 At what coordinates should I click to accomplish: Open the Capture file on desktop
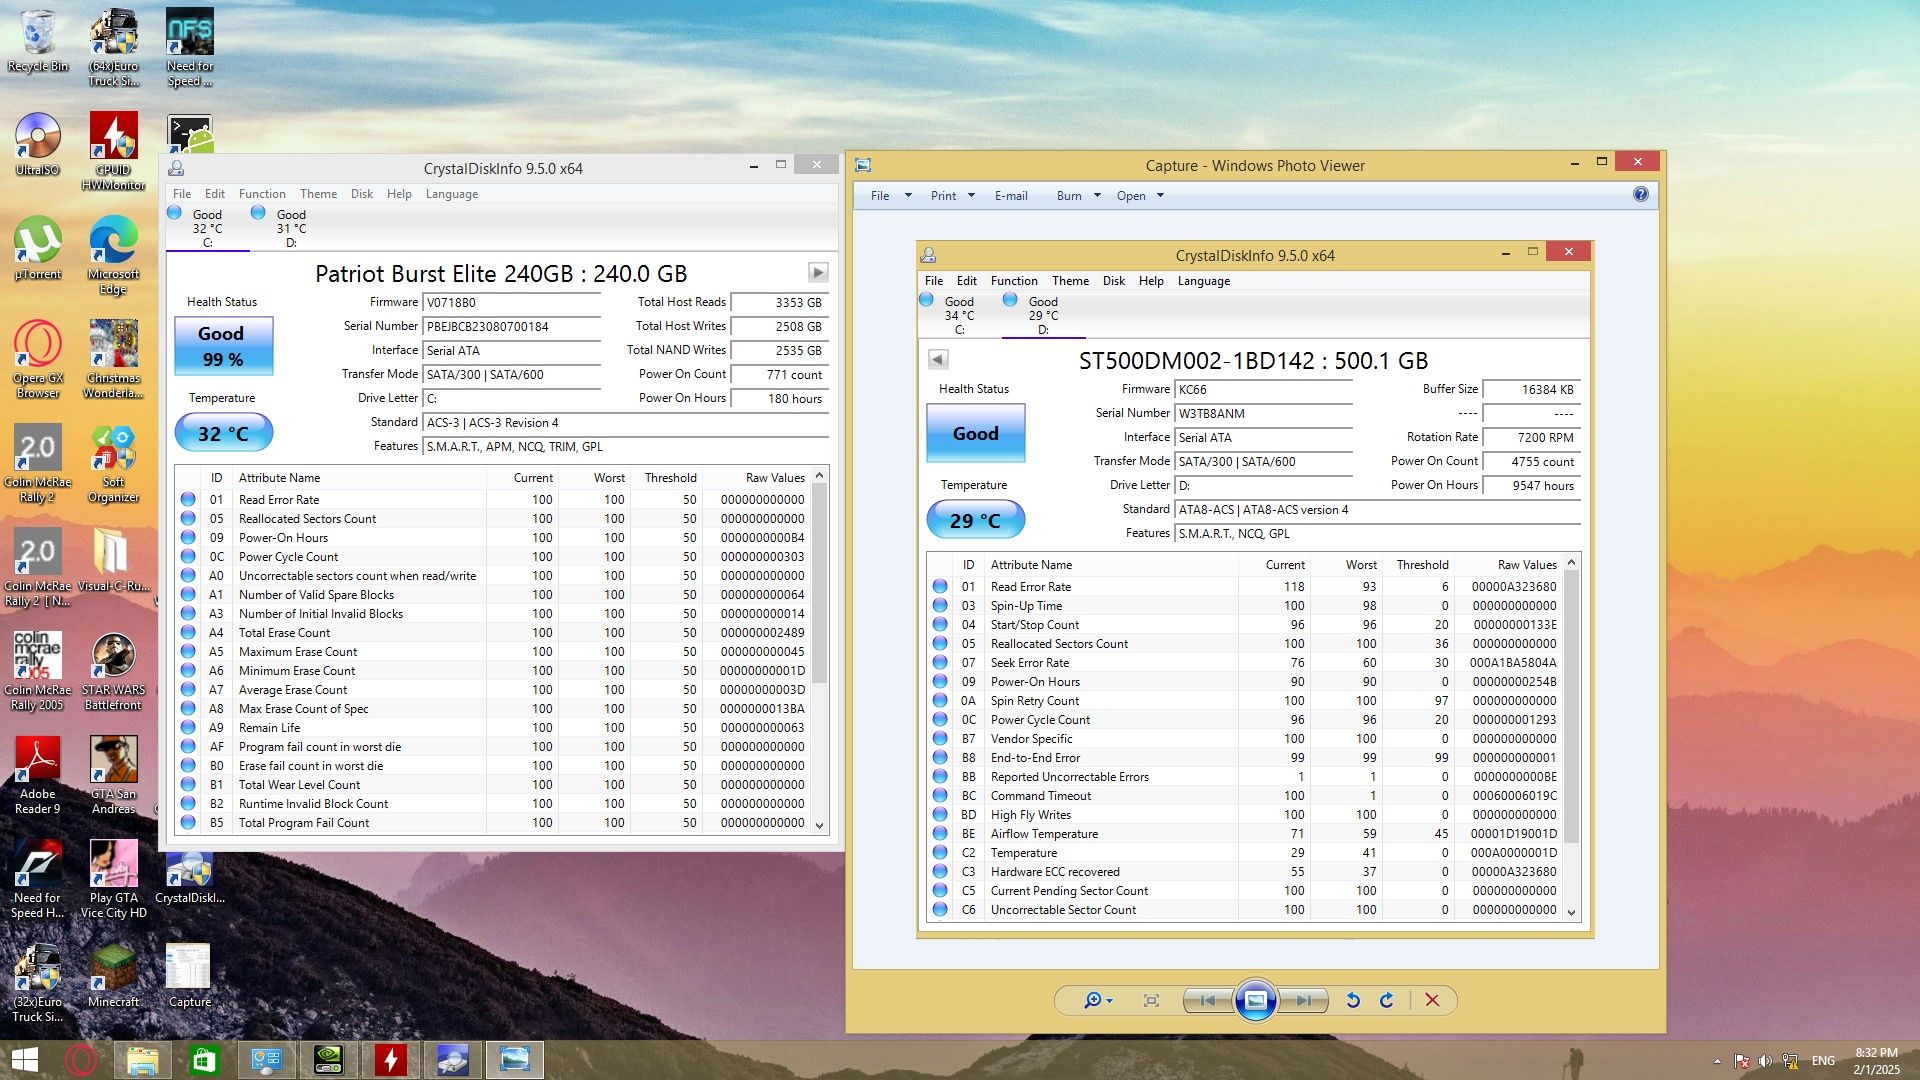pyautogui.click(x=189, y=976)
